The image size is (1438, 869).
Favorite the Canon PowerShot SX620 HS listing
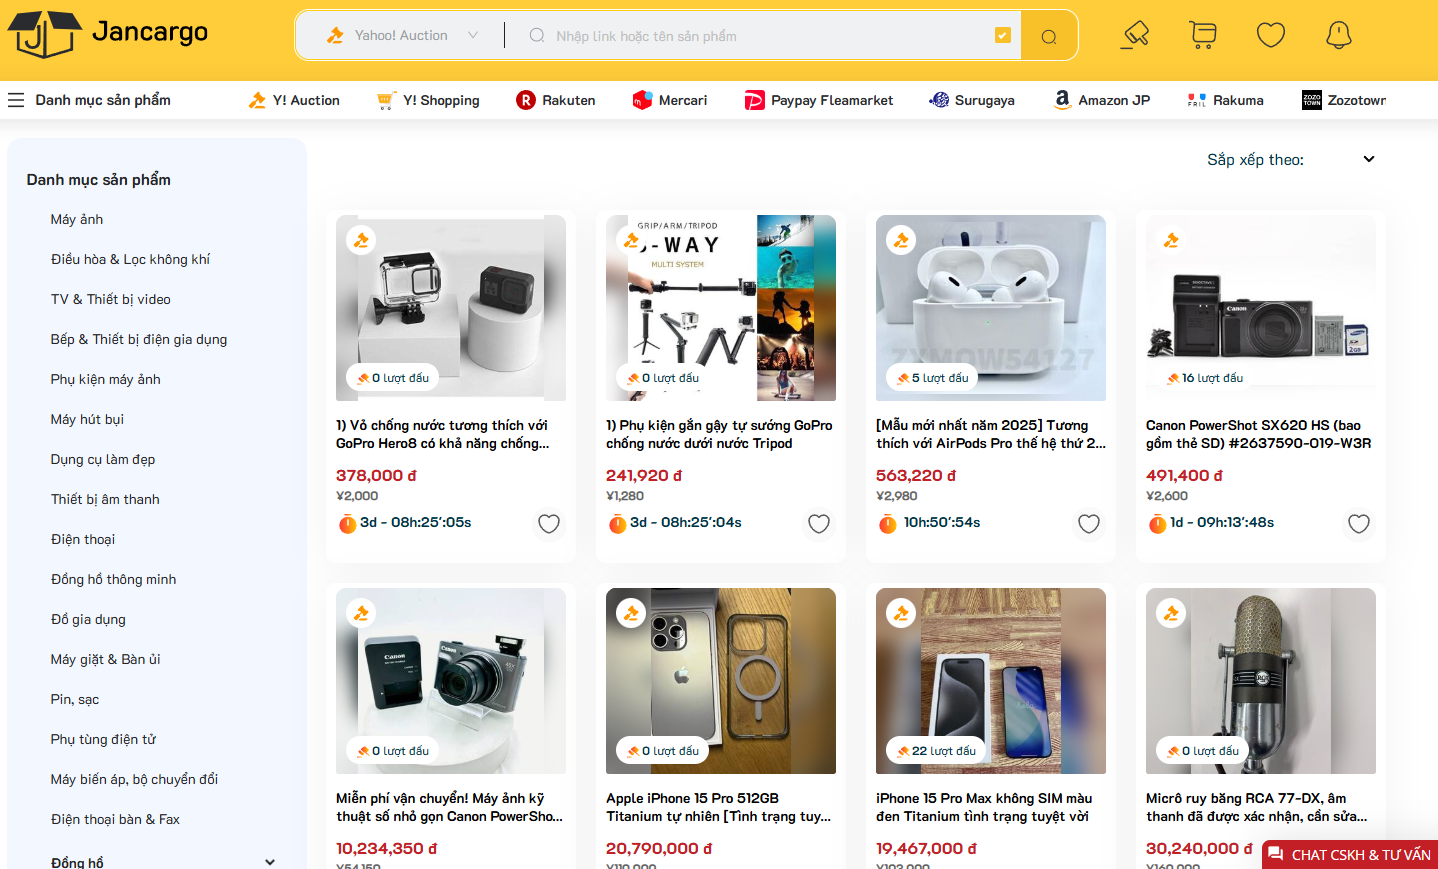point(1358,523)
